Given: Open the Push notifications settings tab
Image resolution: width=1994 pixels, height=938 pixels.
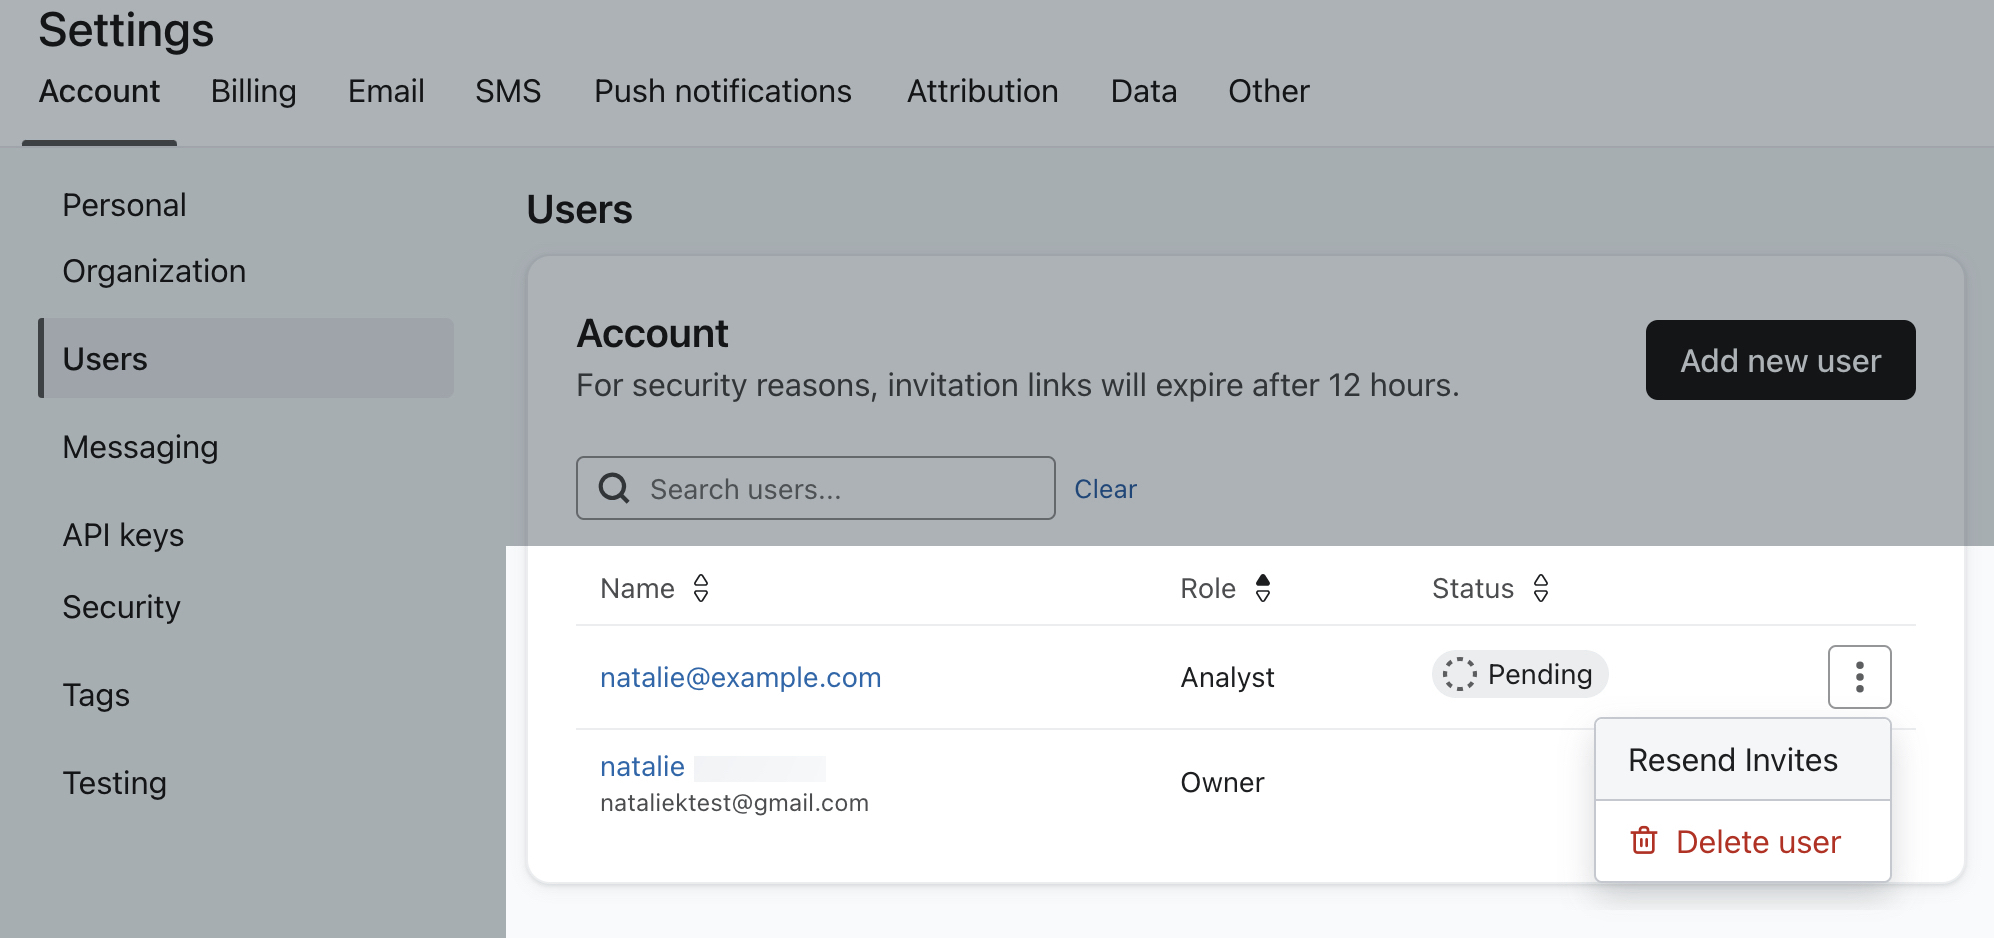Looking at the screenshot, I should [722, 91].
